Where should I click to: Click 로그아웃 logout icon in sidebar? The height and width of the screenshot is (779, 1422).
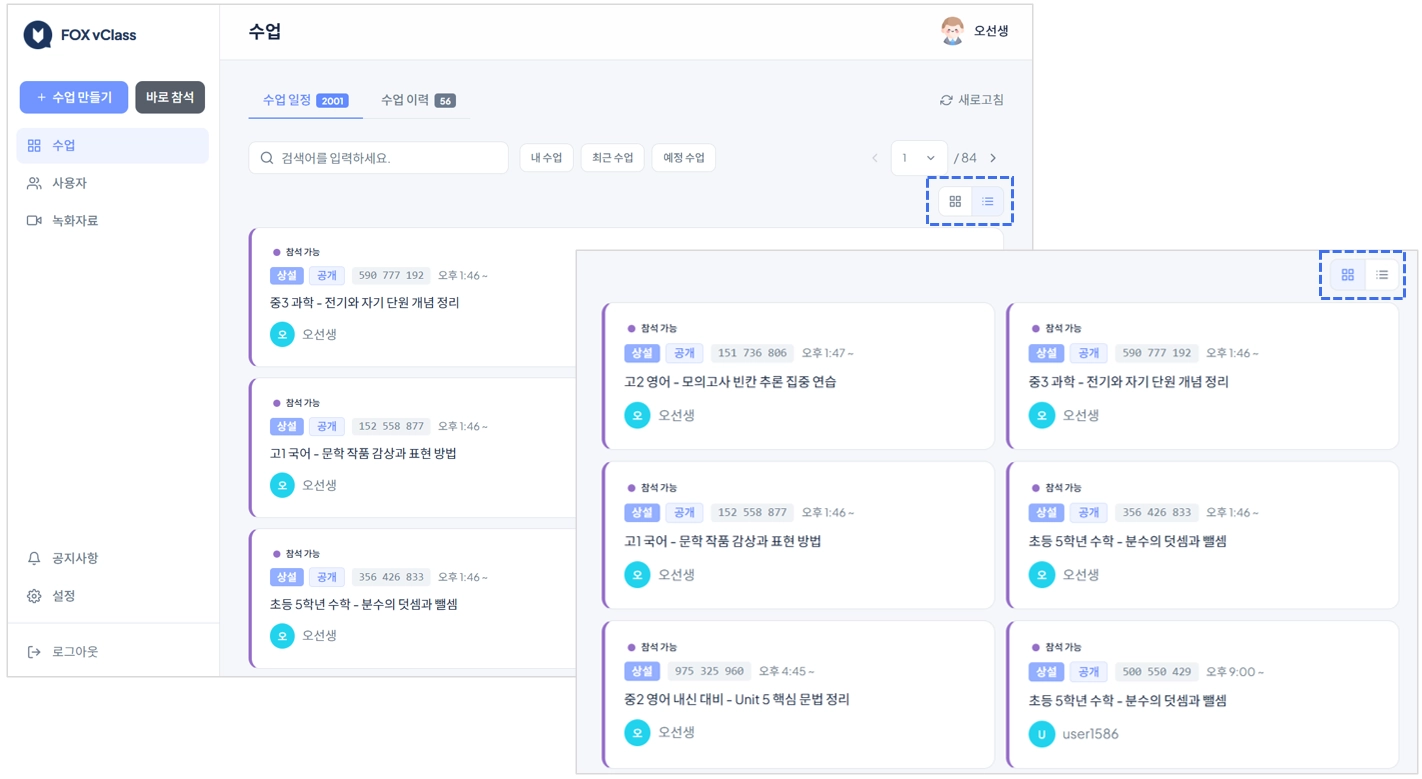pos(34,652)
